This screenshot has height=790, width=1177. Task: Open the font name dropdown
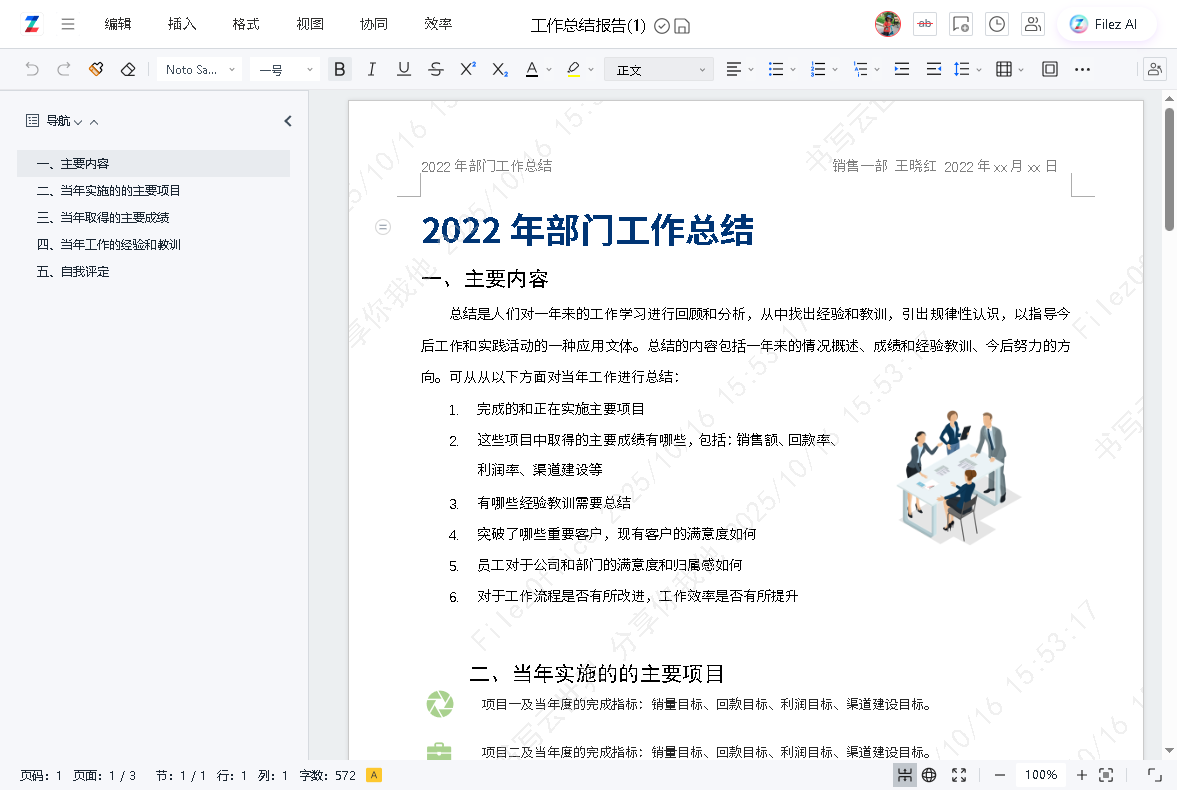point(202,69)
